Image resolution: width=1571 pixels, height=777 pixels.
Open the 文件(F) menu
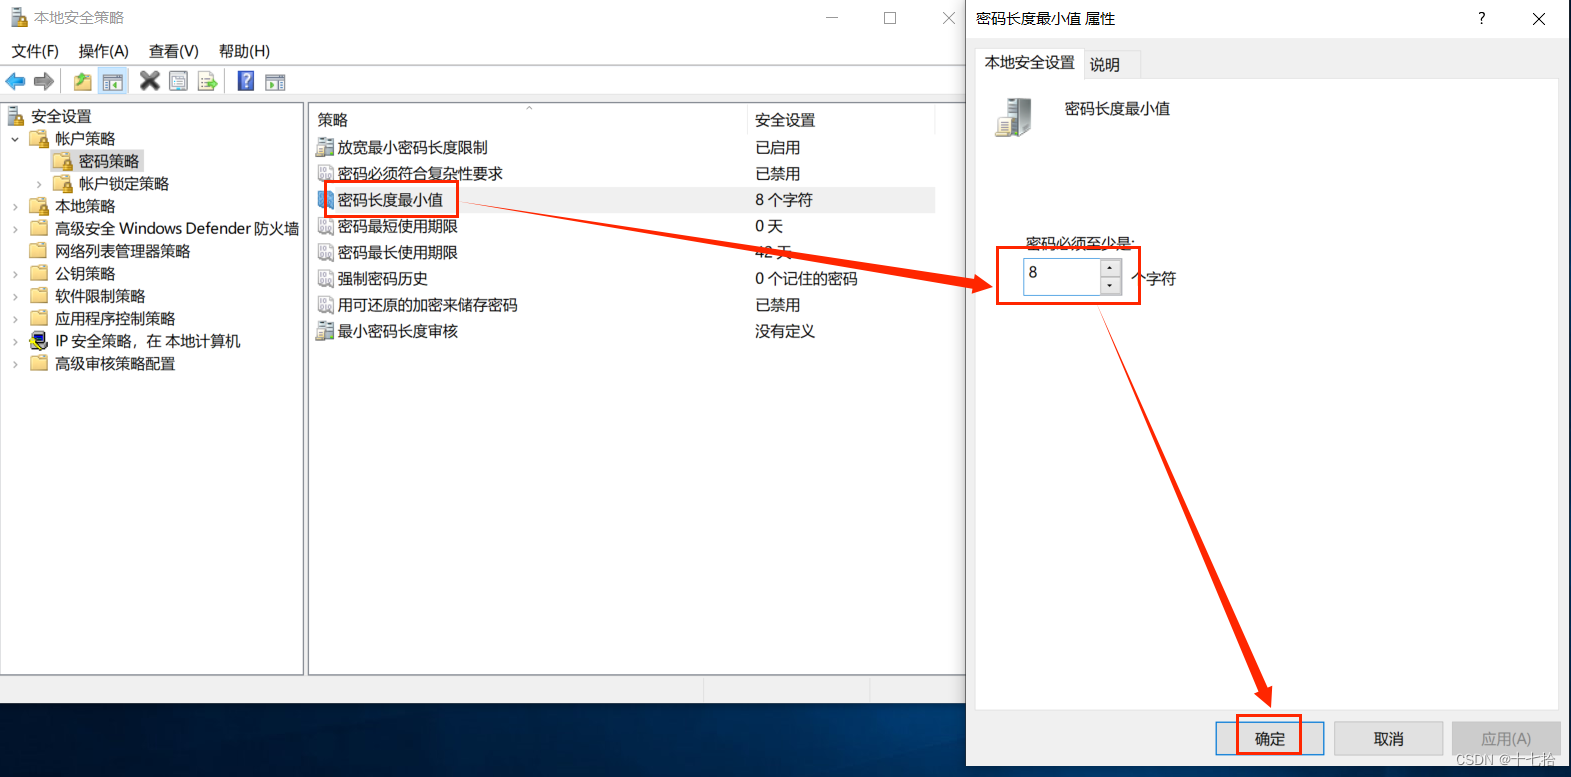click(x=35, y=51)
